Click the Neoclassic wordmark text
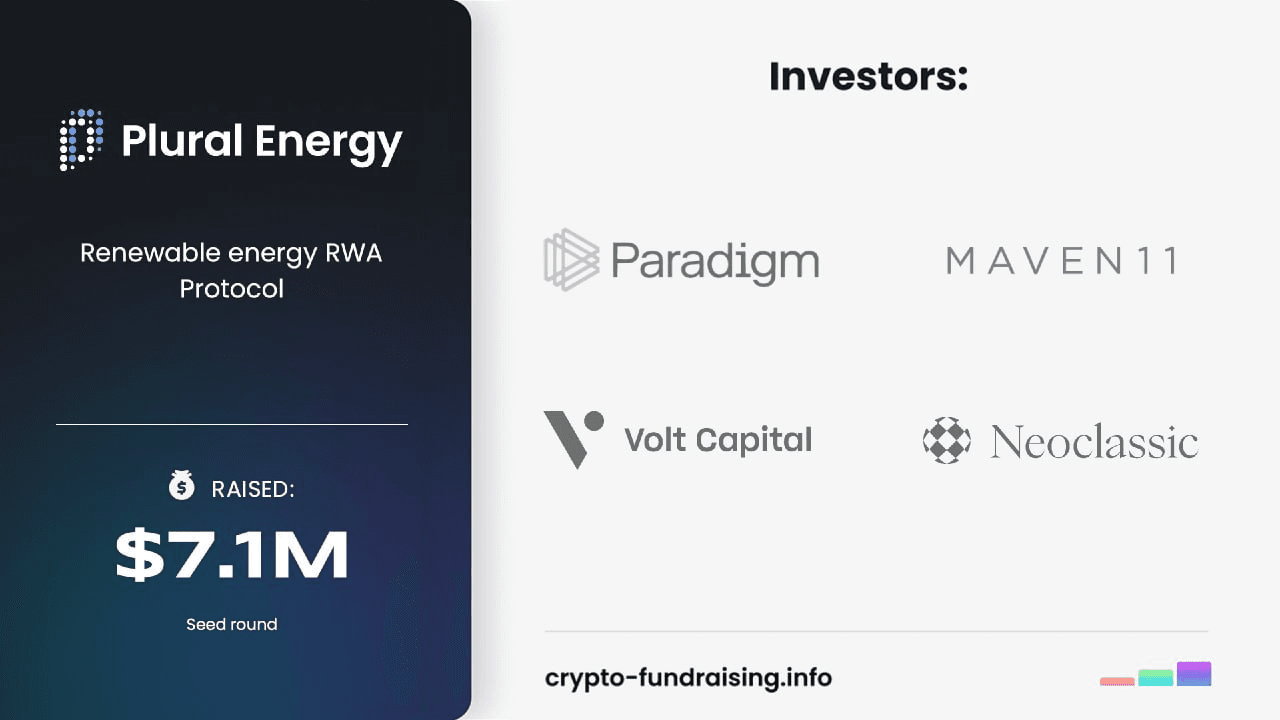 point(1094,441)
